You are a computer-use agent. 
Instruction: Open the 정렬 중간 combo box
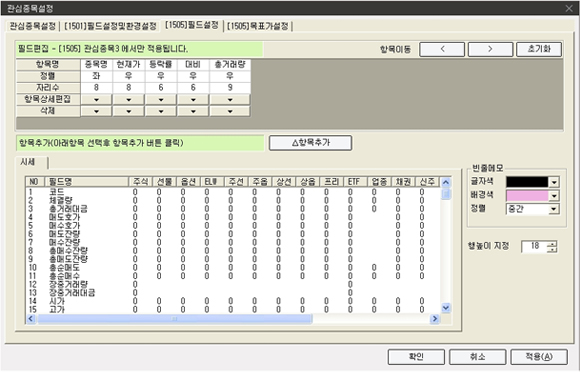pyautogui.click(x=532, y=209)
